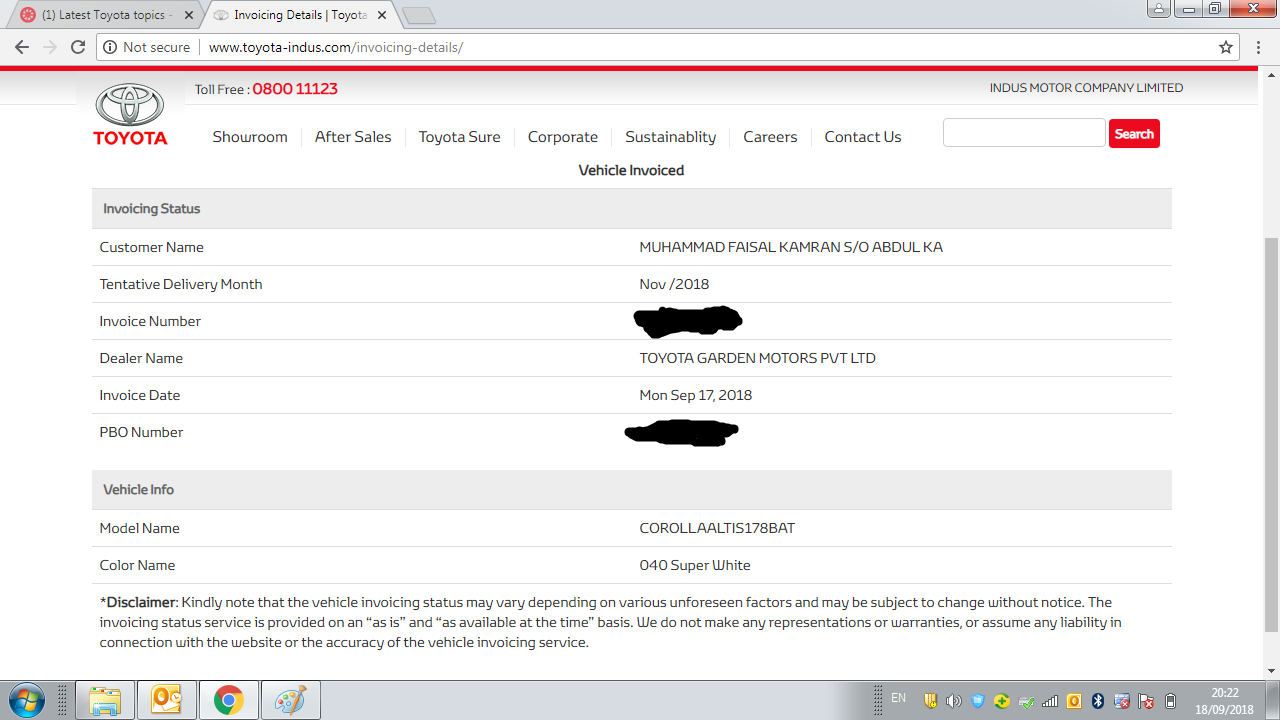Open a new browser tab
The image size is (1280, 720).
pyautogui.click(x=418, y=15)
